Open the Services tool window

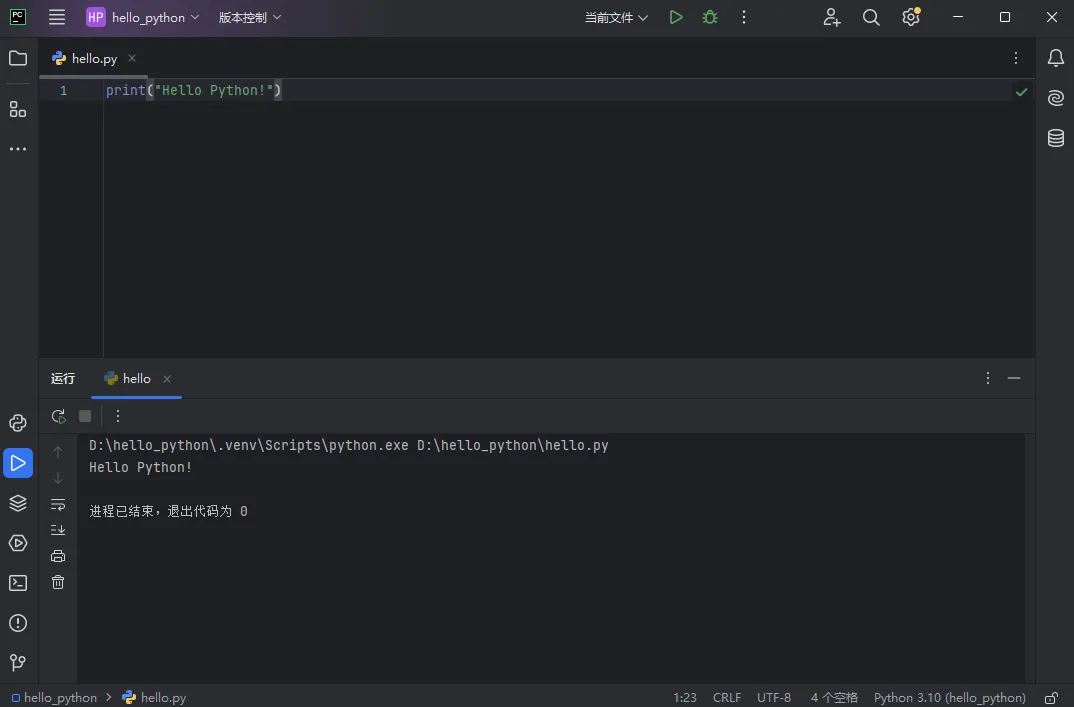click(x=18, y=543)
